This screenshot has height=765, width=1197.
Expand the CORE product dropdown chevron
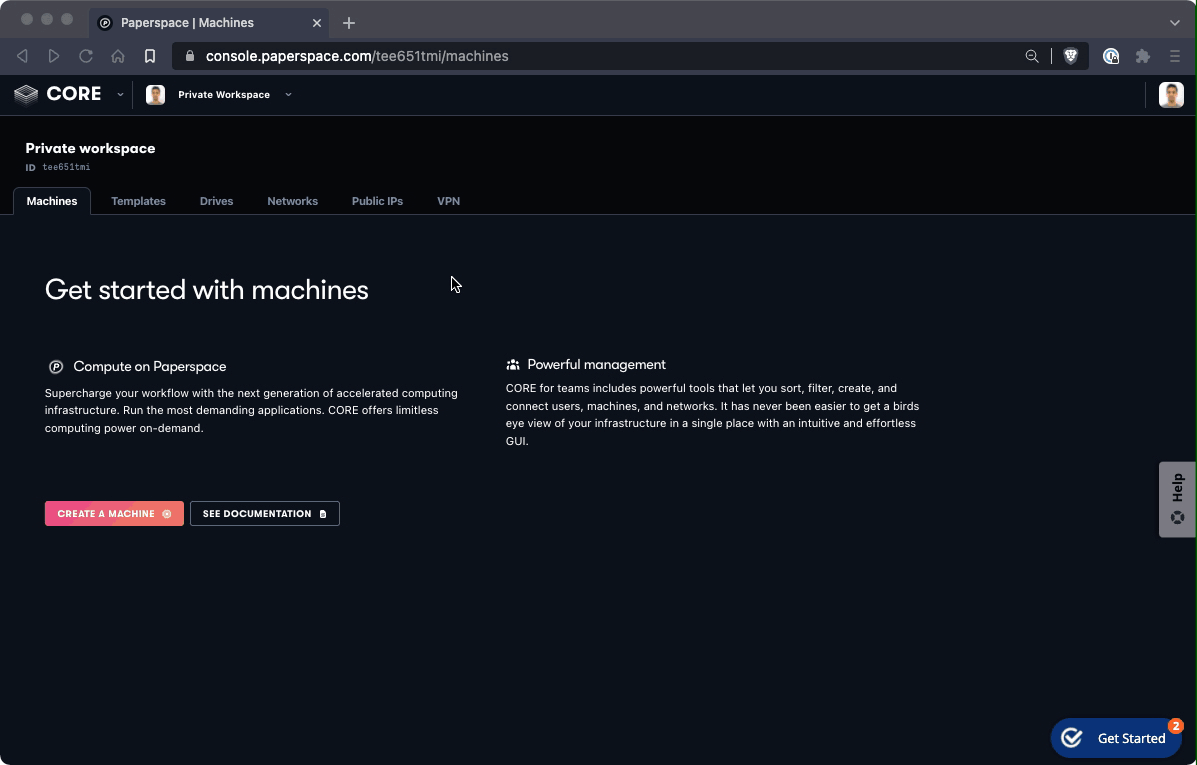coord(120,95)
